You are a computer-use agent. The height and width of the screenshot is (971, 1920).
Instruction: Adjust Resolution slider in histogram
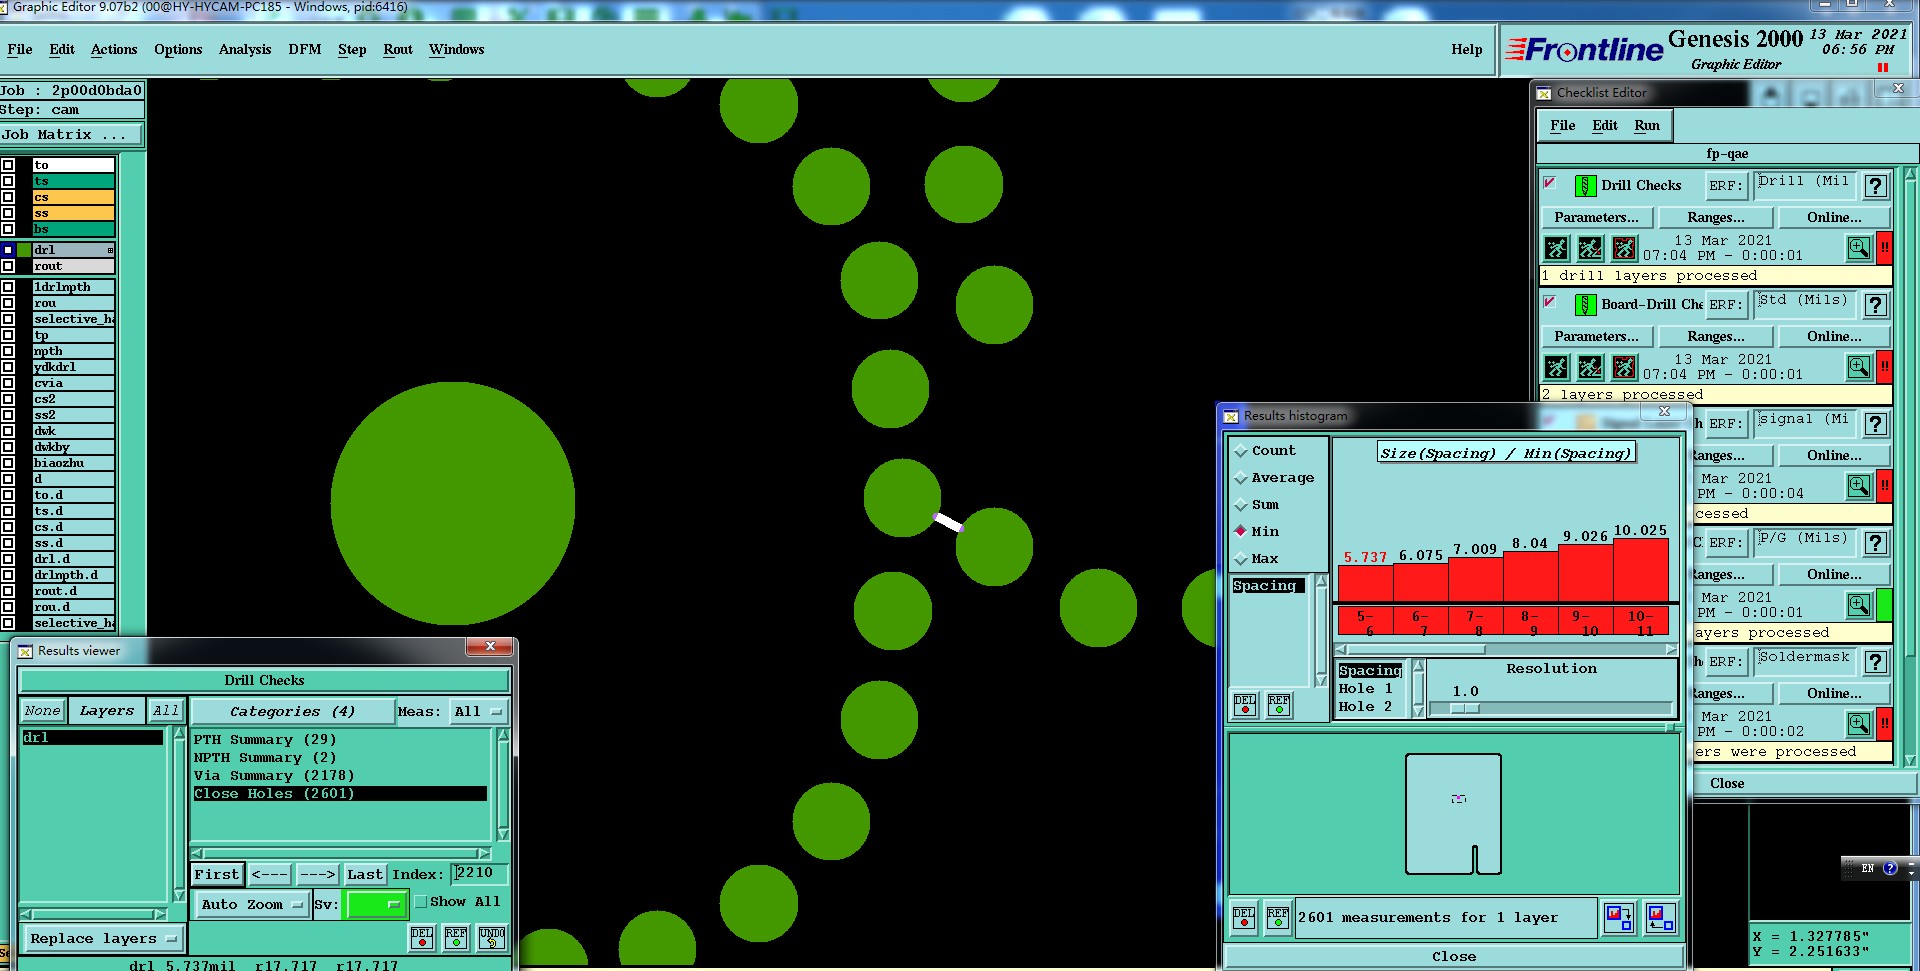[1465, 709]
